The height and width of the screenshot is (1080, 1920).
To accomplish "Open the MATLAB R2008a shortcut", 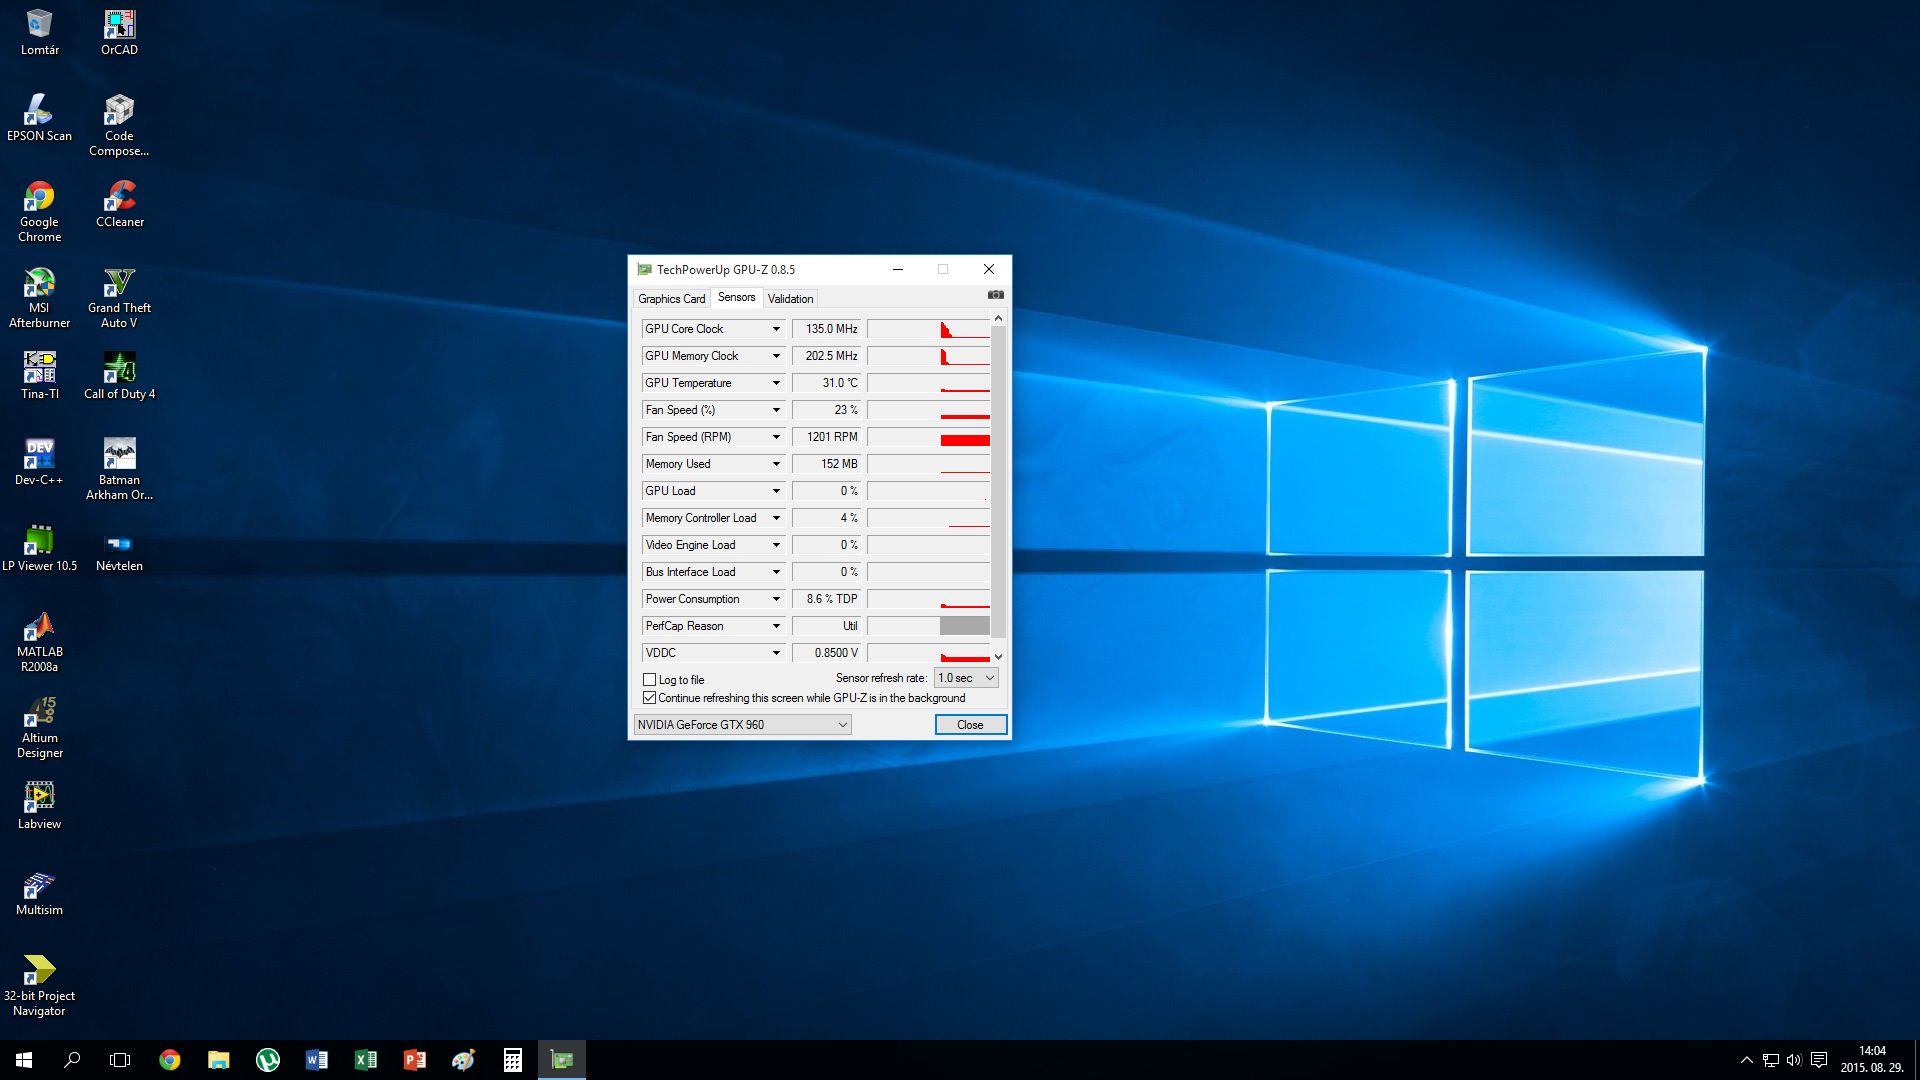I will coord(39,641).
